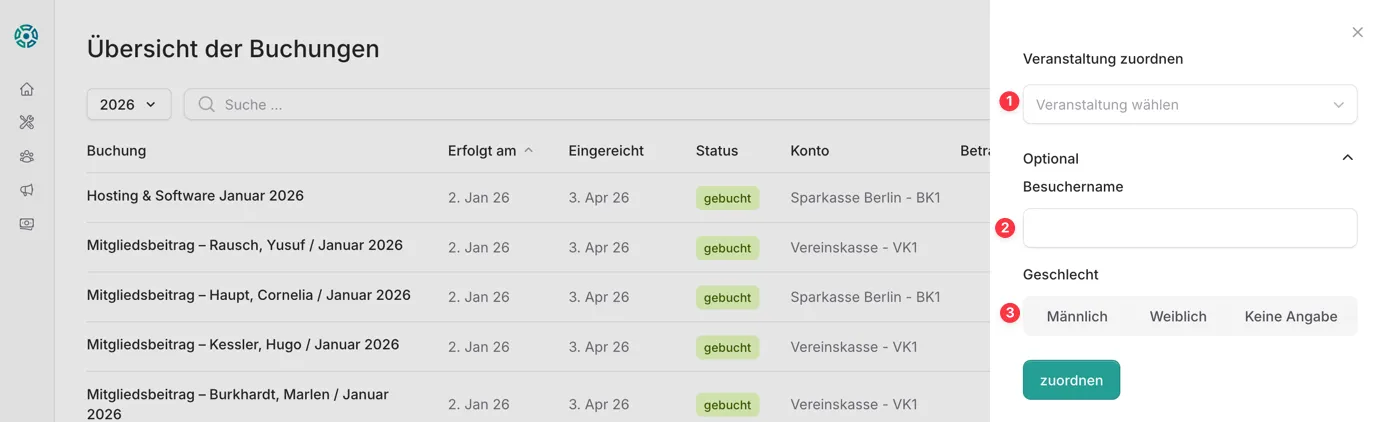Open the home dashboard icon
This screenshot has height=422, width=1389.
click(27, 89)
